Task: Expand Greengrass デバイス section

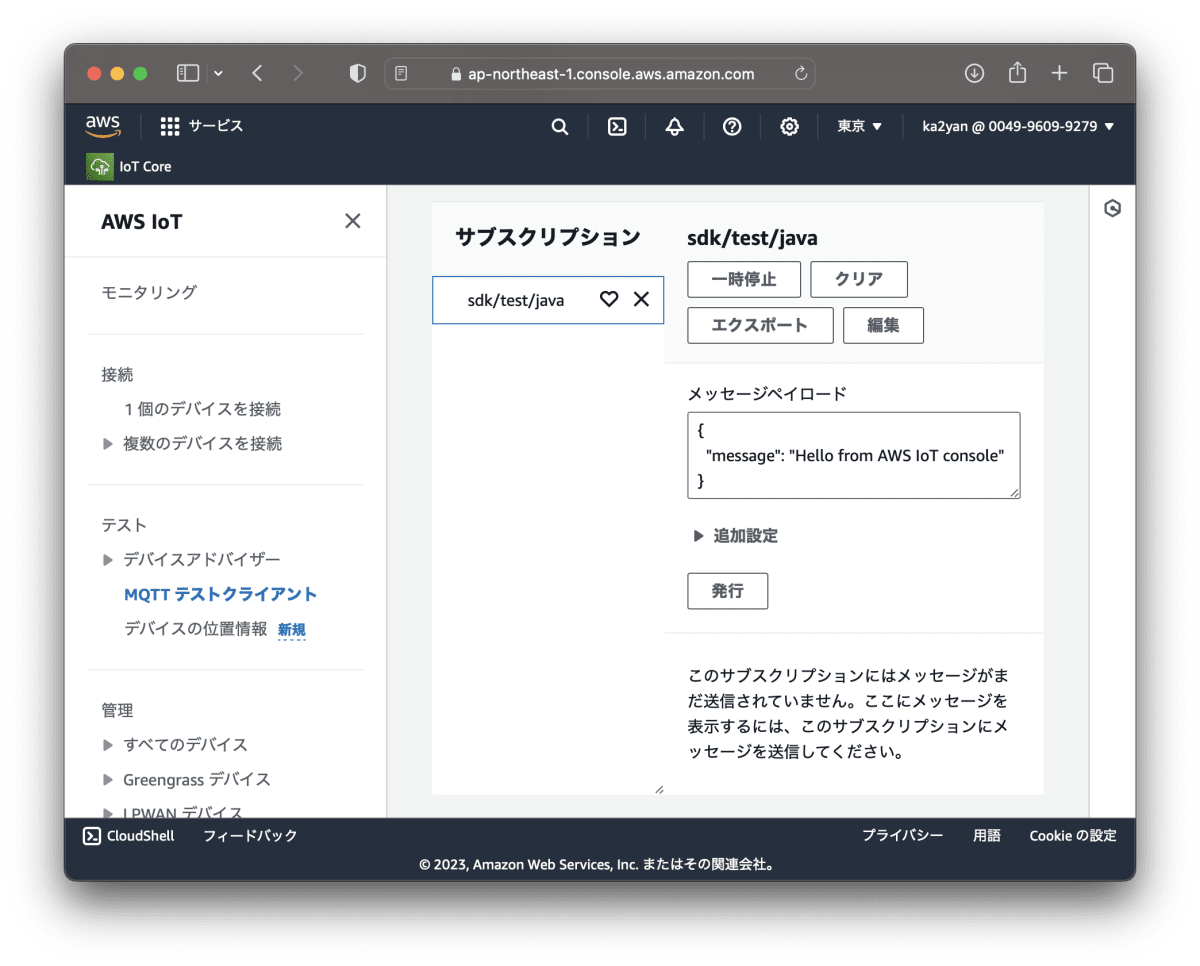Action: (x=108, y=780)
